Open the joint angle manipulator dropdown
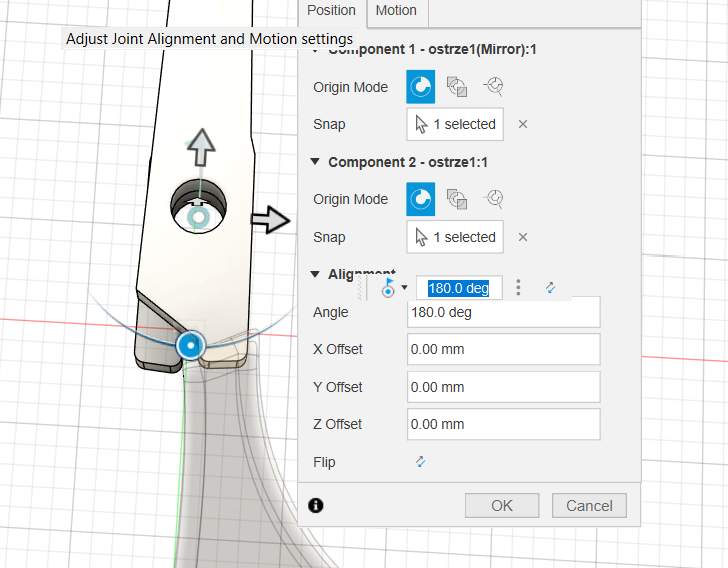The width and height of the screenshot is (728, 568). [404, 288]
